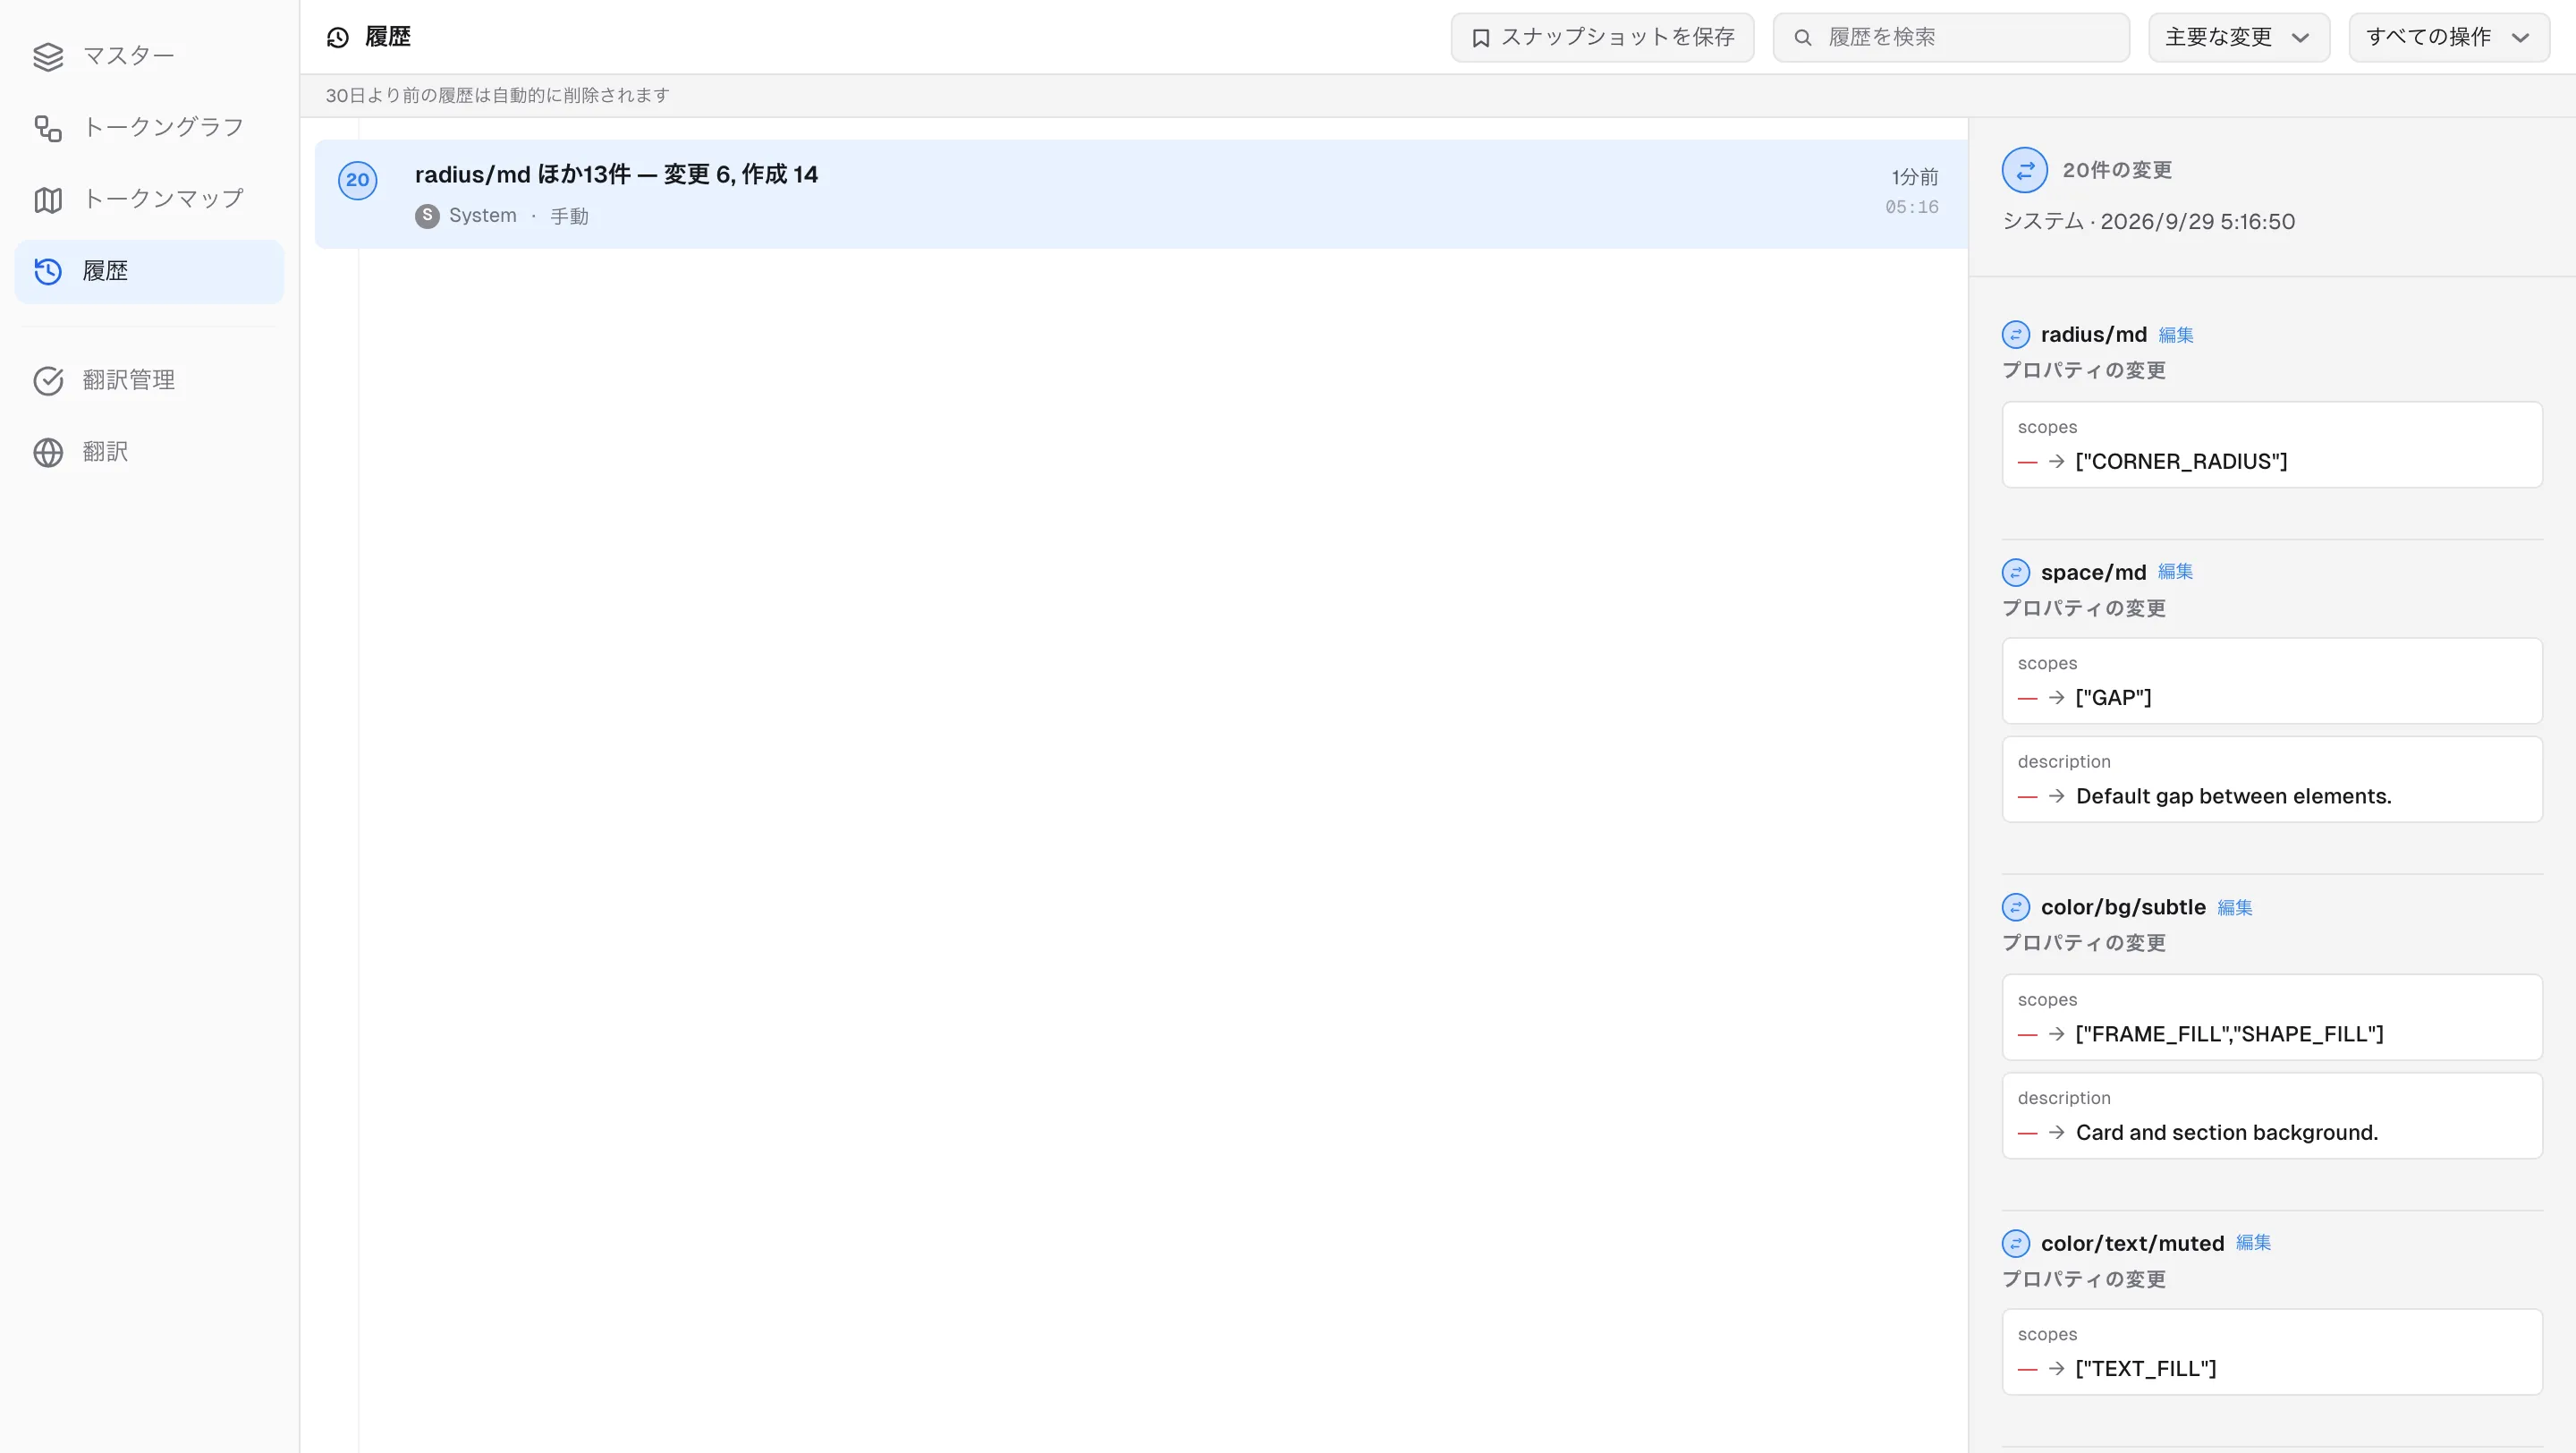This screenshot has width=2576, height=1453.
Task: Click the swap icon beside radius/md
Action: pos(2015,334)
